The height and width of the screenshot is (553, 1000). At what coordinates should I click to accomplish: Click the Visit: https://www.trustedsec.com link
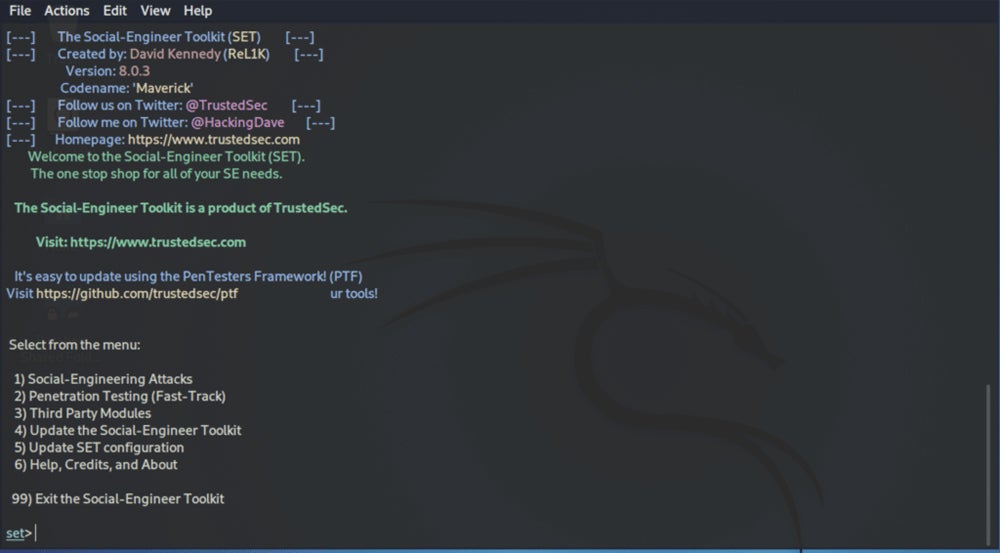click(141, 242)
